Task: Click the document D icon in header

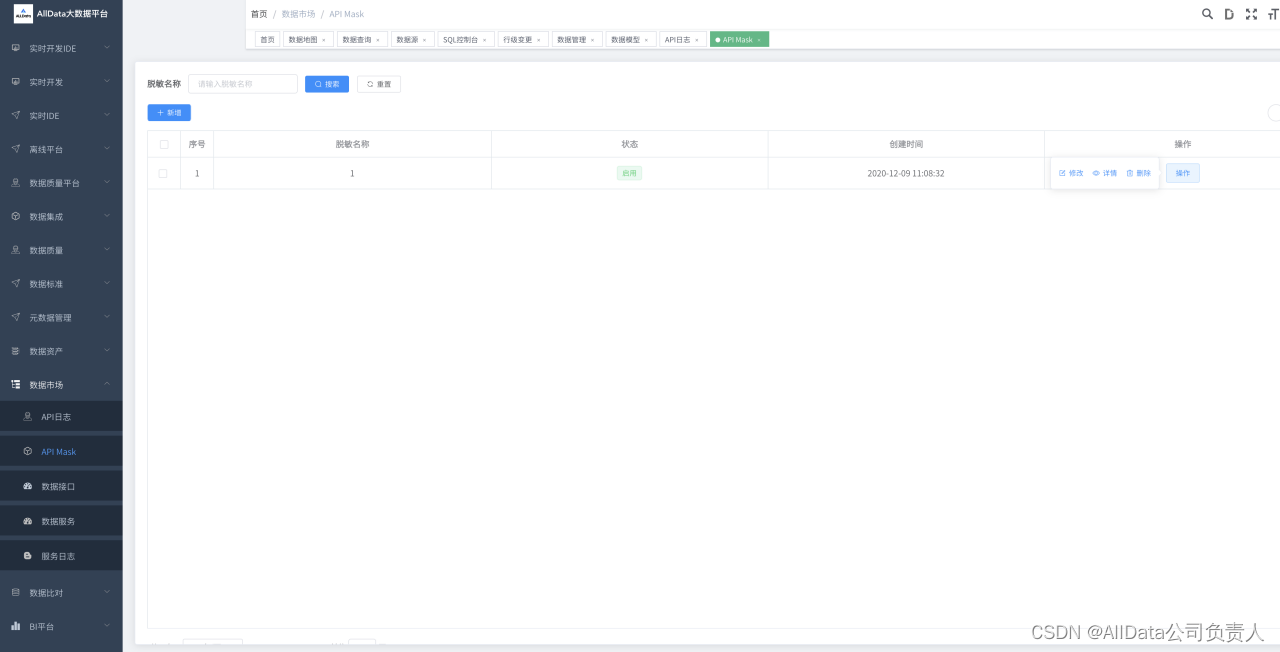Action: [1229, 14]
